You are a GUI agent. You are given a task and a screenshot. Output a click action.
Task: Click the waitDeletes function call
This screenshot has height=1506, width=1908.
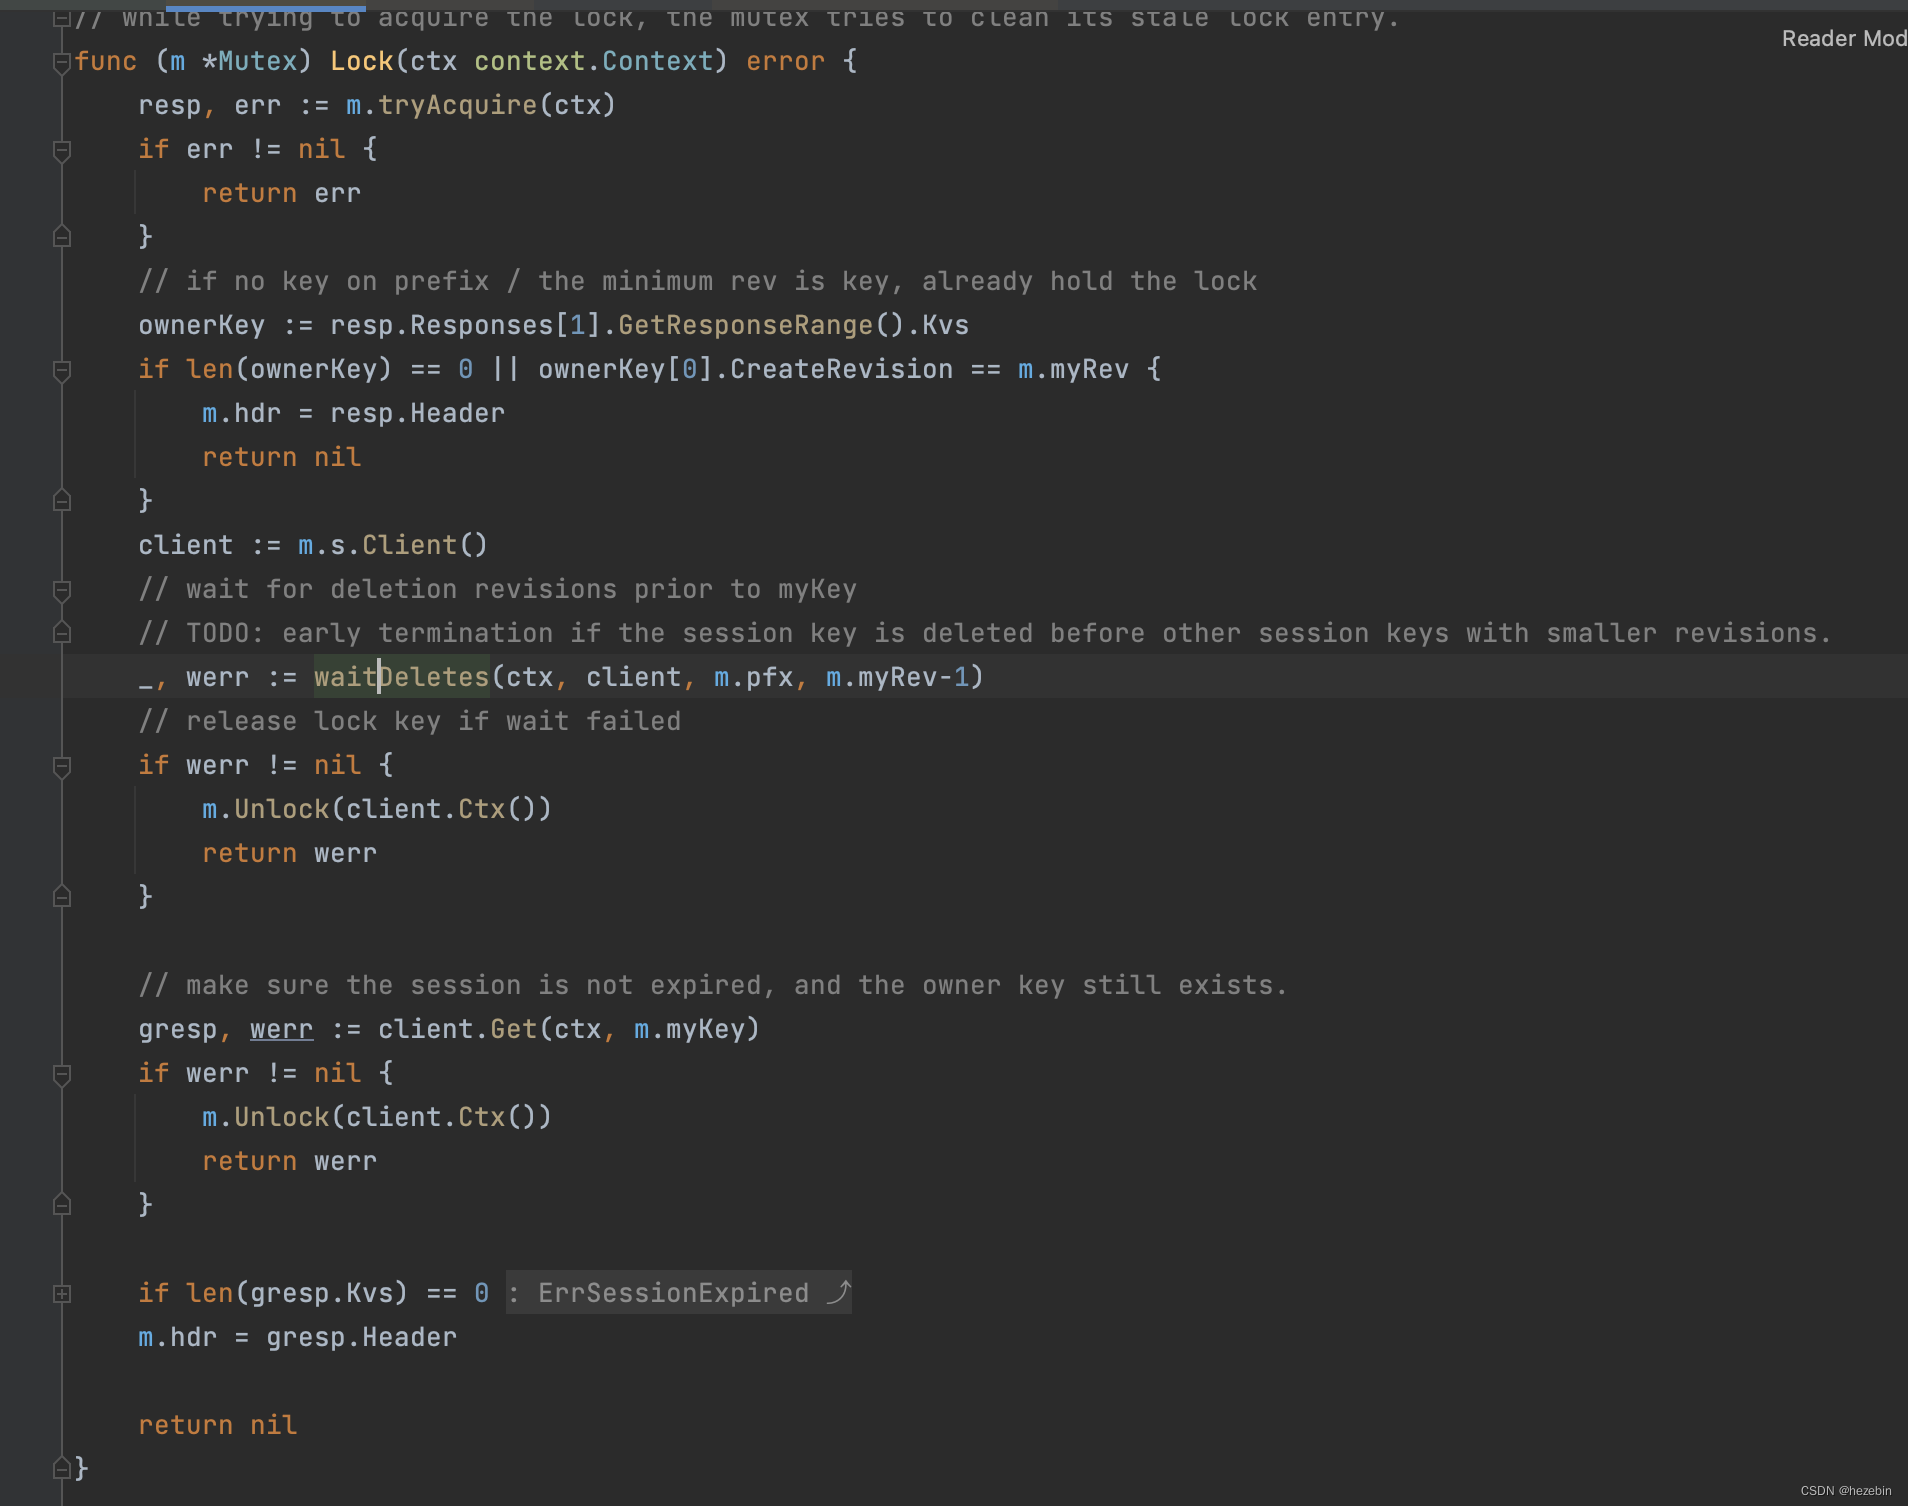point(402,678)
